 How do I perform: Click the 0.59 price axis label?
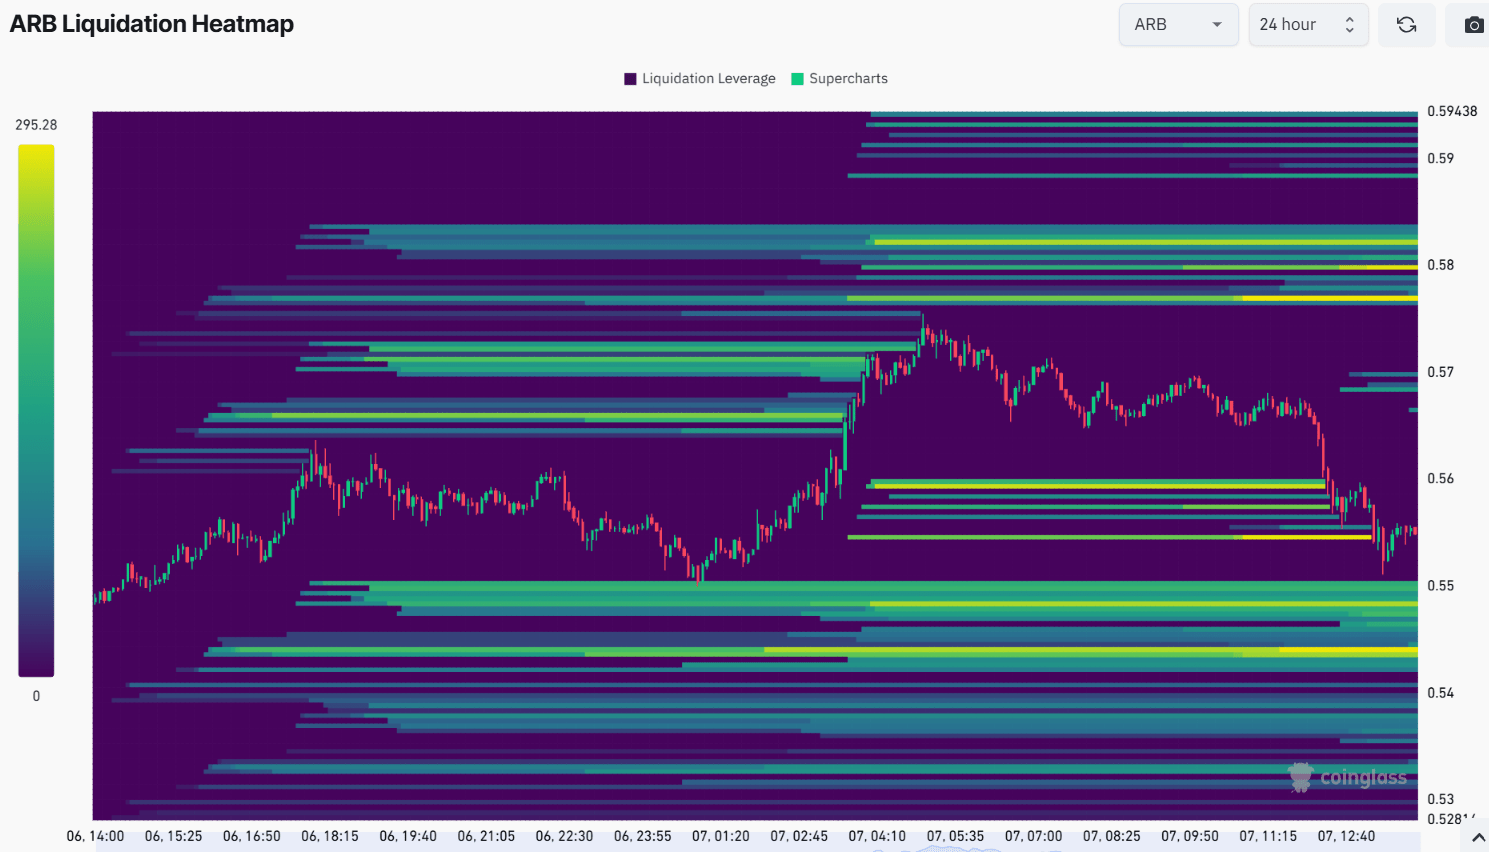point(1440,158)
